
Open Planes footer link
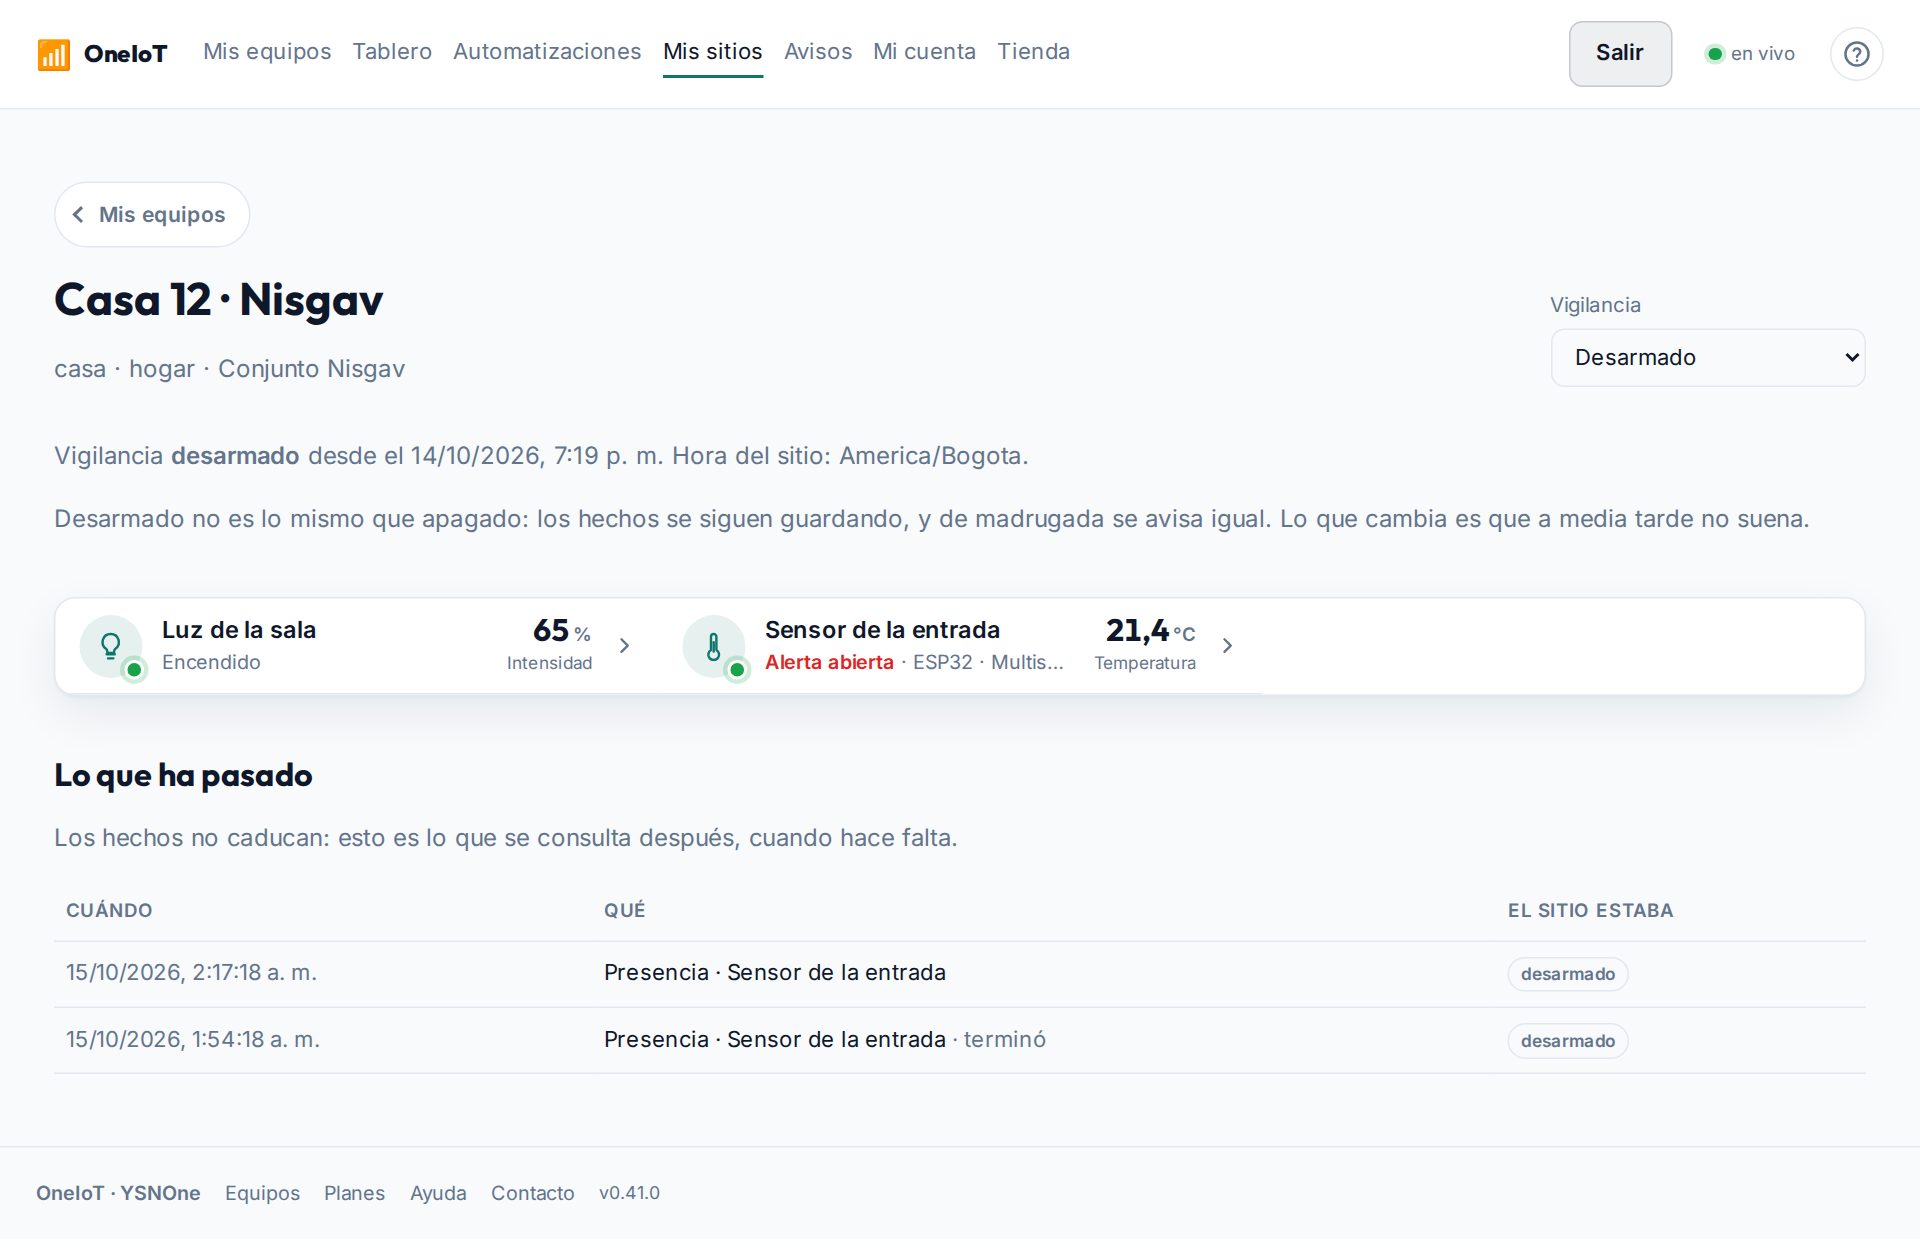click(354, 1193)
